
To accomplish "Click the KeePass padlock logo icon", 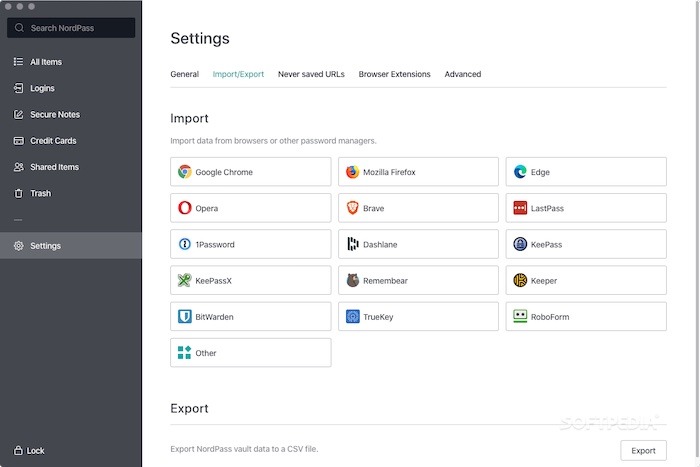I will (x=520, y=244).
